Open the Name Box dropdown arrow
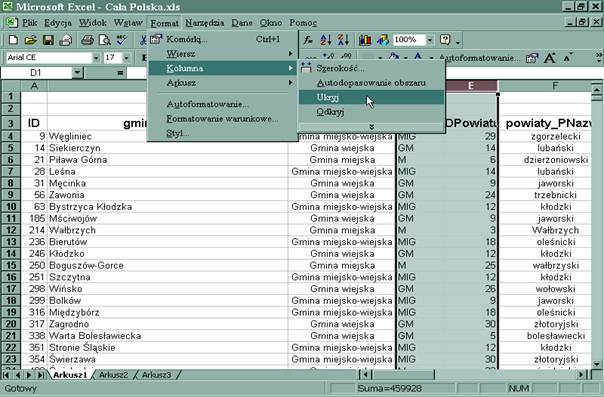The width and height of the screenshot is (604, 397). tap(77, 72)
